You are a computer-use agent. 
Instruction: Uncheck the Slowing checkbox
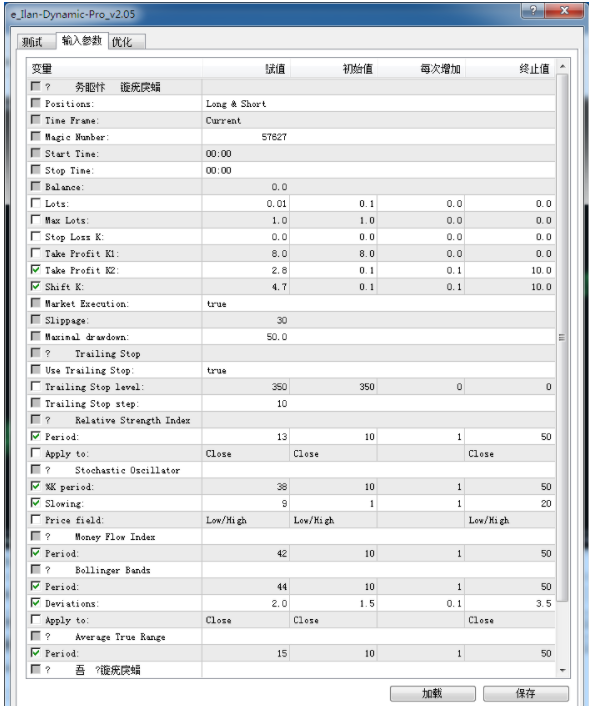pyautogui.click(x=36, y=503)
